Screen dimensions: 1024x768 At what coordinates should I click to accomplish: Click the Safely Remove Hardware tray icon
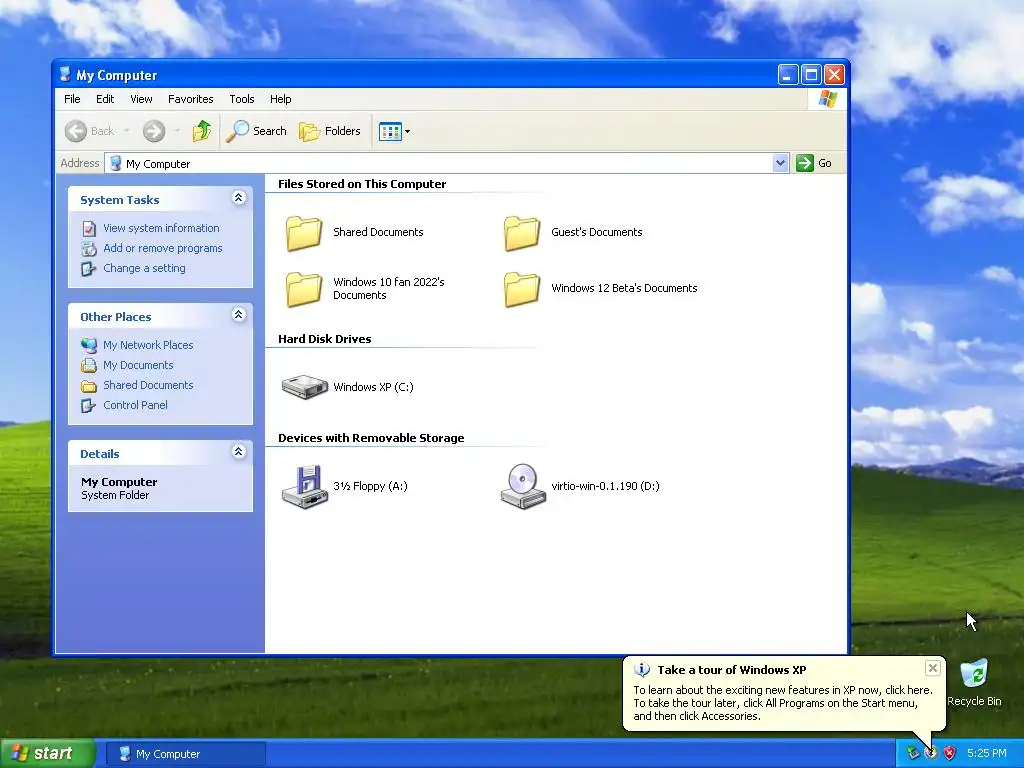(x=913, y=754)
